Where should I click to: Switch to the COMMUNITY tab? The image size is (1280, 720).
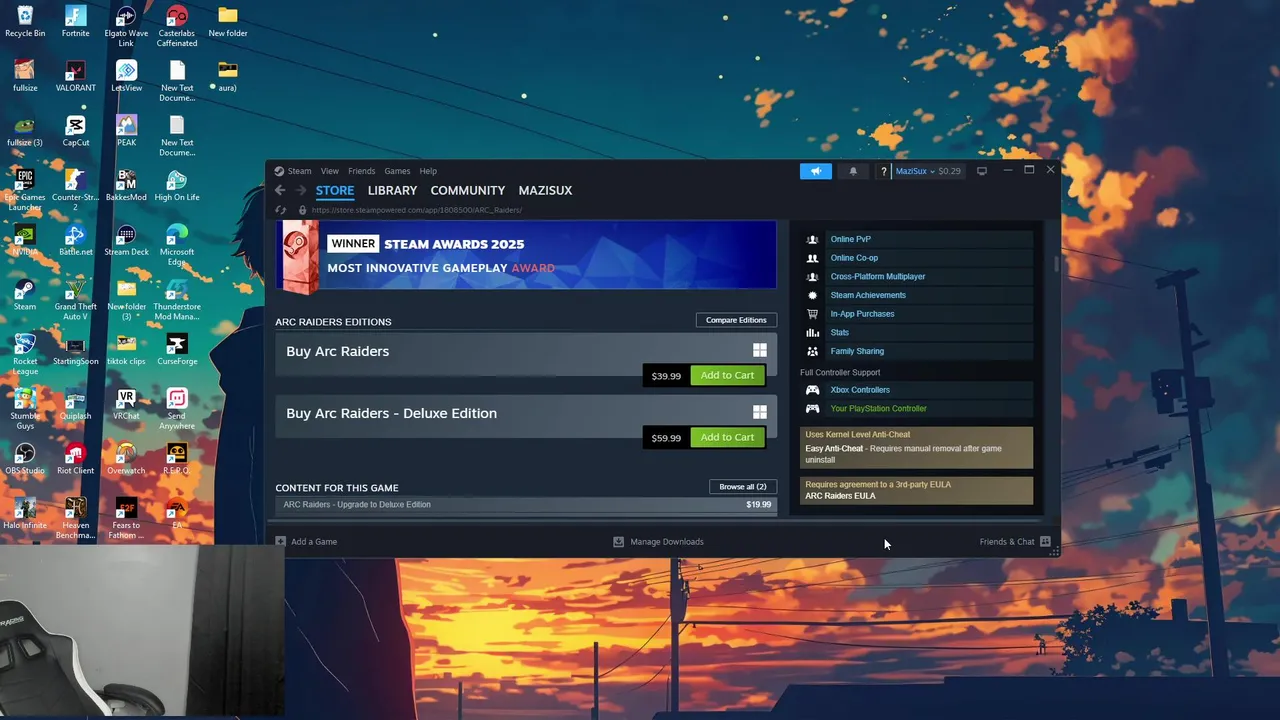[x=468, y=190]
